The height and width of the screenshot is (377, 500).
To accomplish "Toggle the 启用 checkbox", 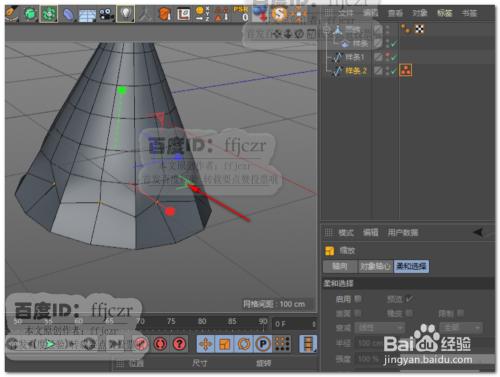I will [358, 299].
